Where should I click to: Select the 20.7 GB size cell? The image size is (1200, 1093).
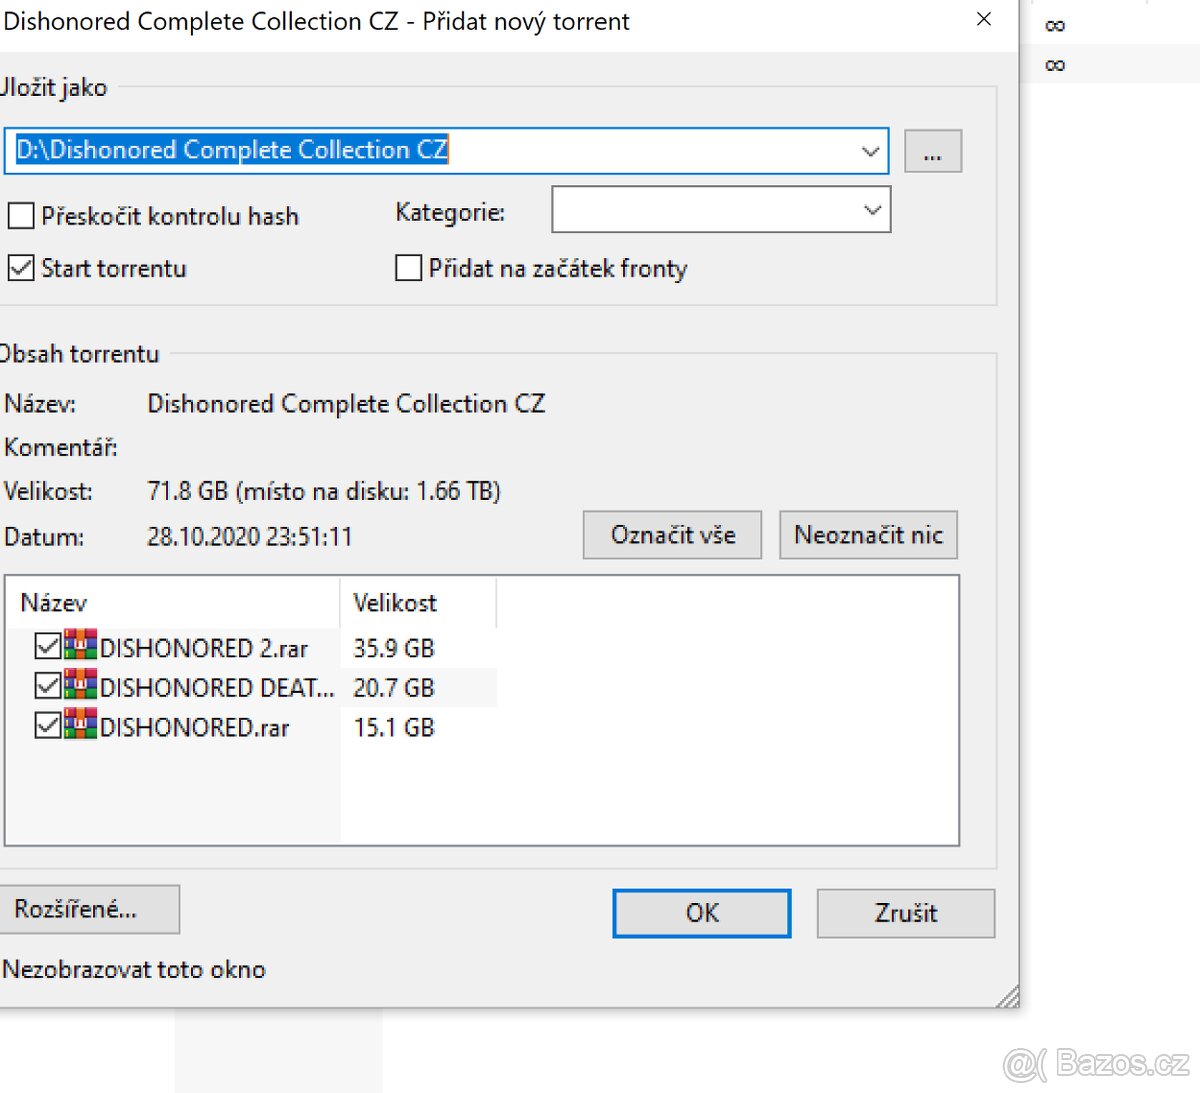(x=394, y=688)
